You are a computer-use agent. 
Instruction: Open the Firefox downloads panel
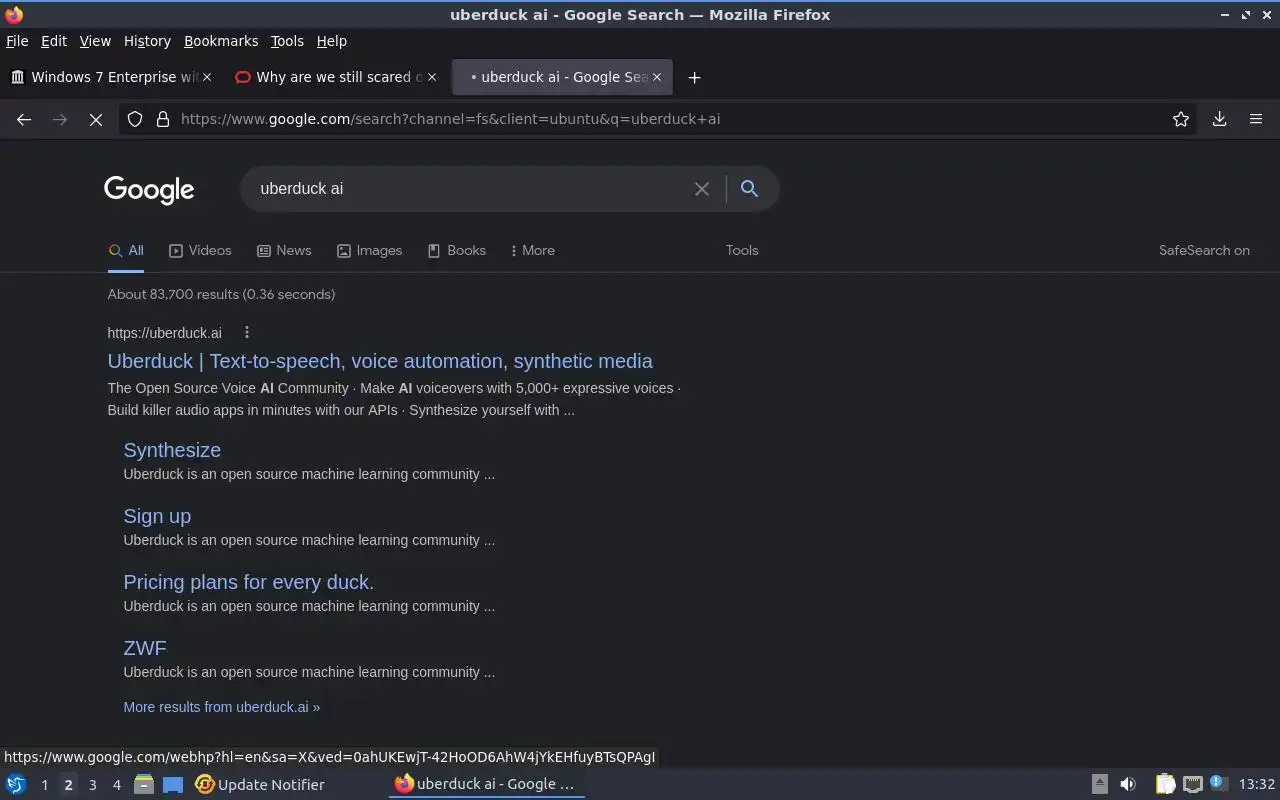[x=1220, y=119]
